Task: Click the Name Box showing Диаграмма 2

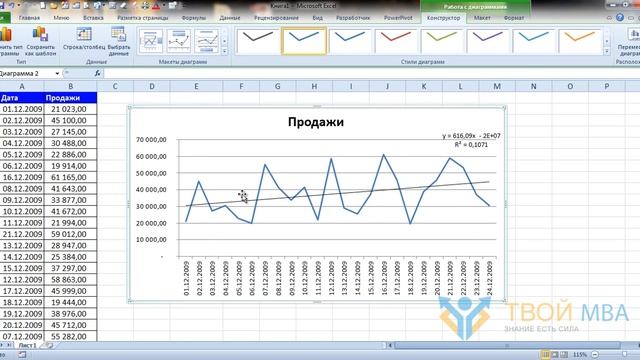Action: [27, 73]
